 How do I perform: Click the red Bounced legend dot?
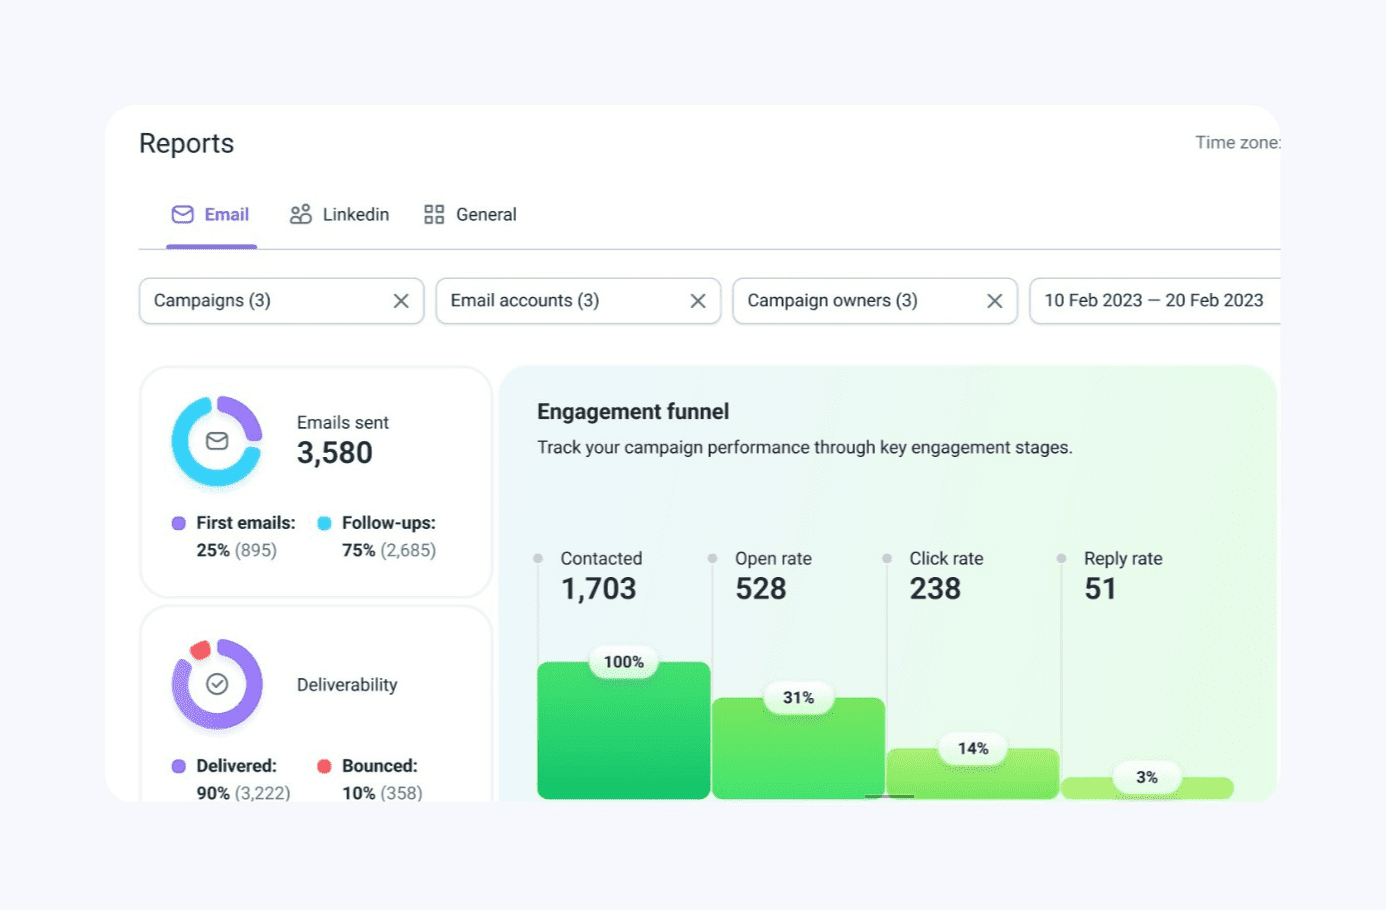324,766
